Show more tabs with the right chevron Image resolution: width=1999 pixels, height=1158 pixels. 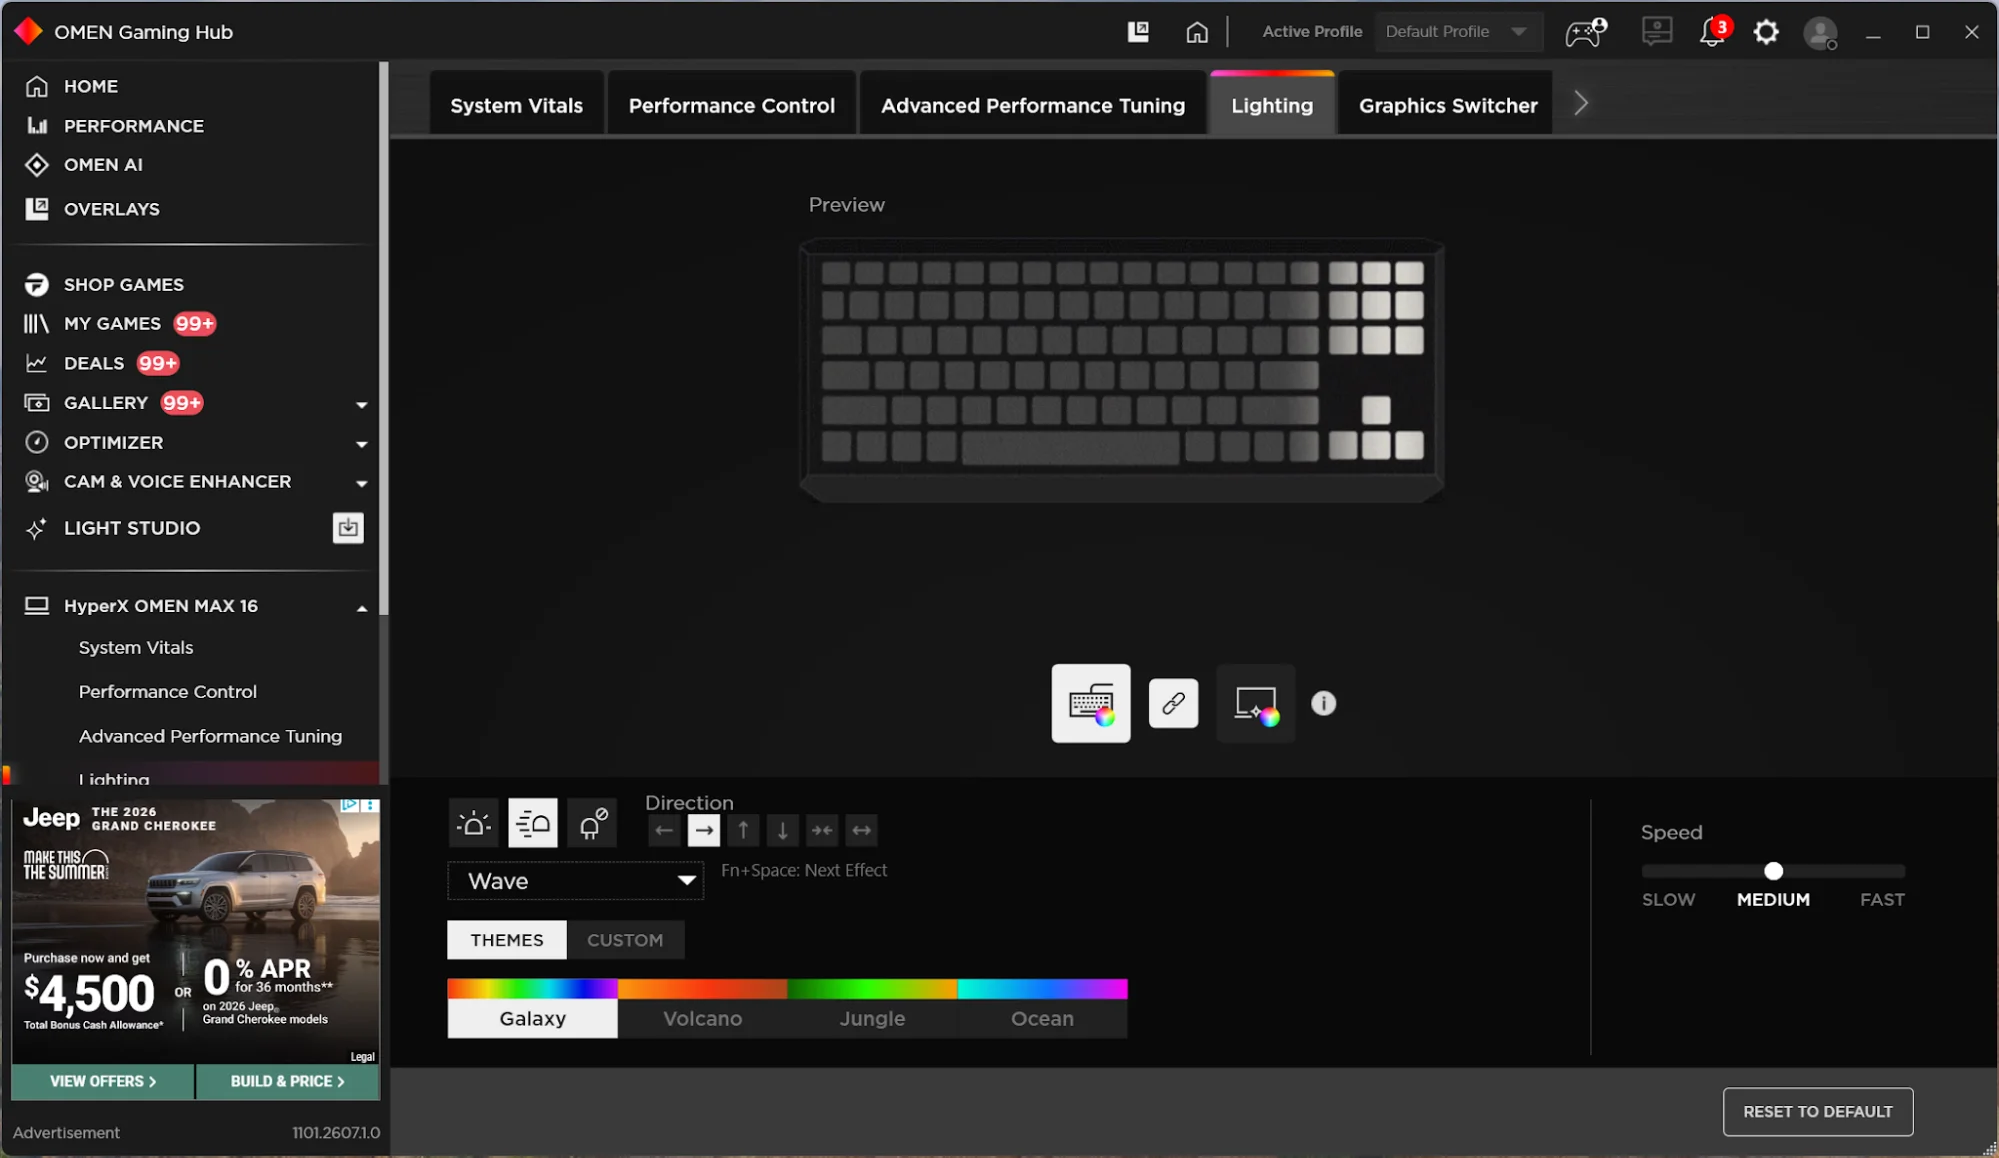[x=1581, y=103]
